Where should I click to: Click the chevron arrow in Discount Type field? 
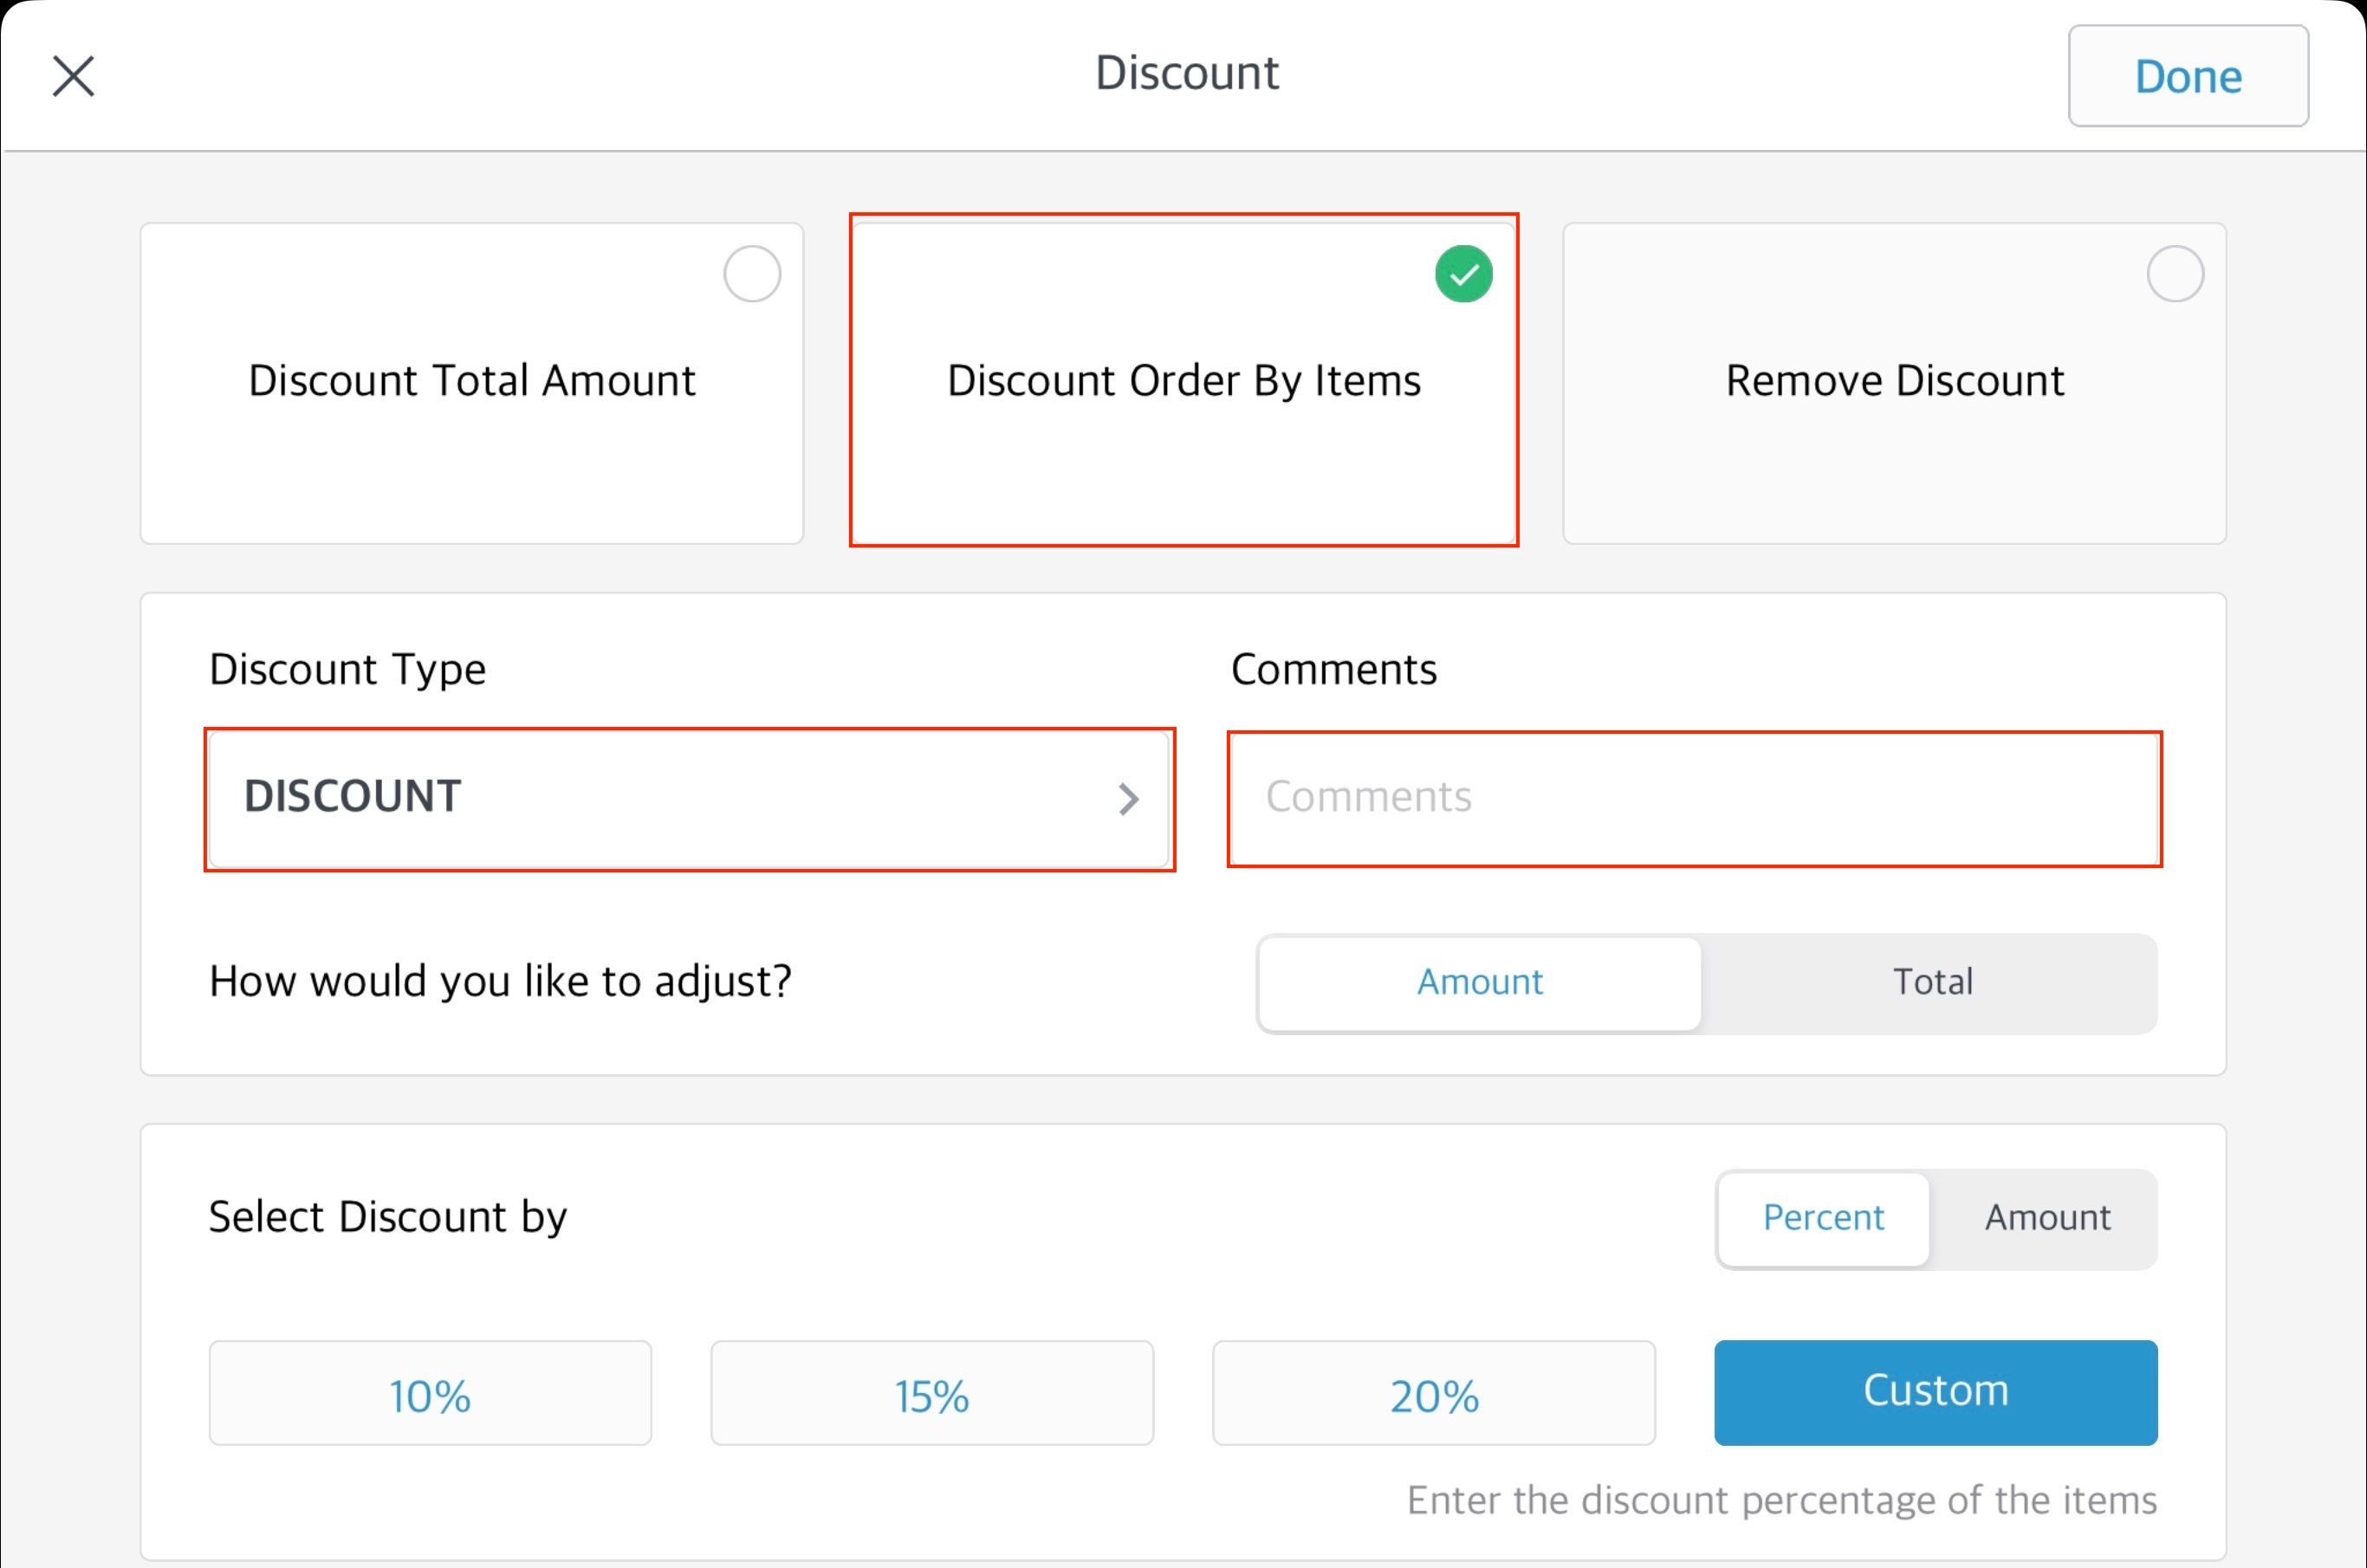(1129, 799)
